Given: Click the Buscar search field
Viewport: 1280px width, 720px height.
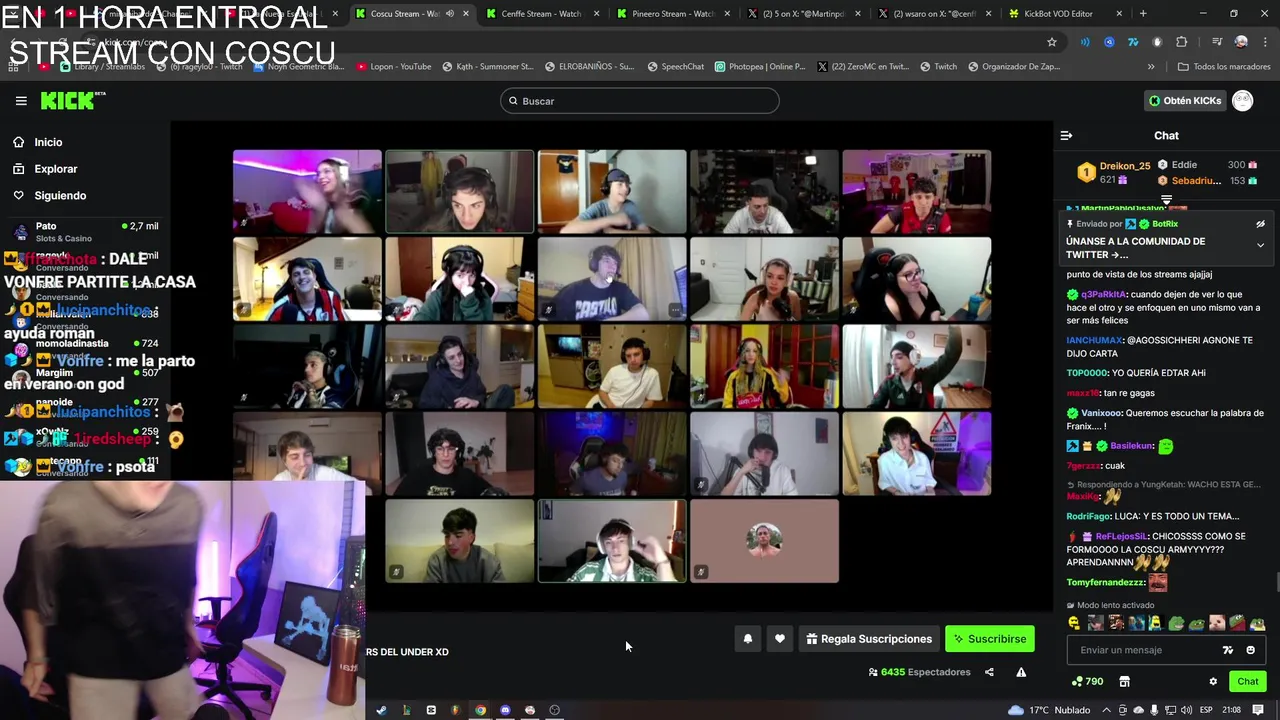Looking at the screenshot, I should (x=640, y=101).
